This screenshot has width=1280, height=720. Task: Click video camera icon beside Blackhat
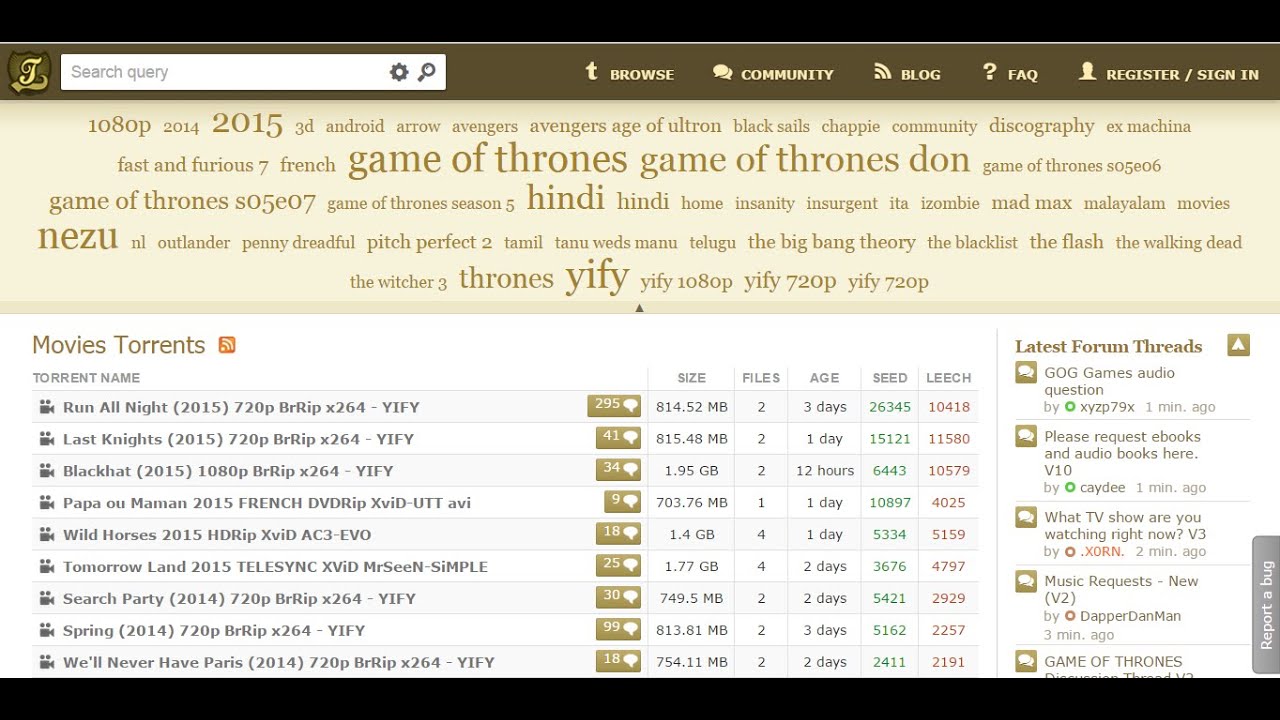point(46,471)
